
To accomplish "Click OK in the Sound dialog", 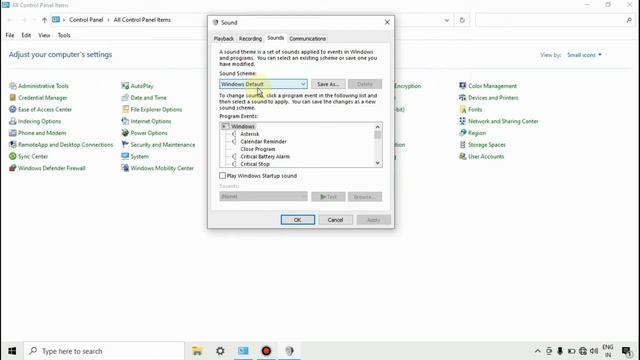I will tap(298, 220).
